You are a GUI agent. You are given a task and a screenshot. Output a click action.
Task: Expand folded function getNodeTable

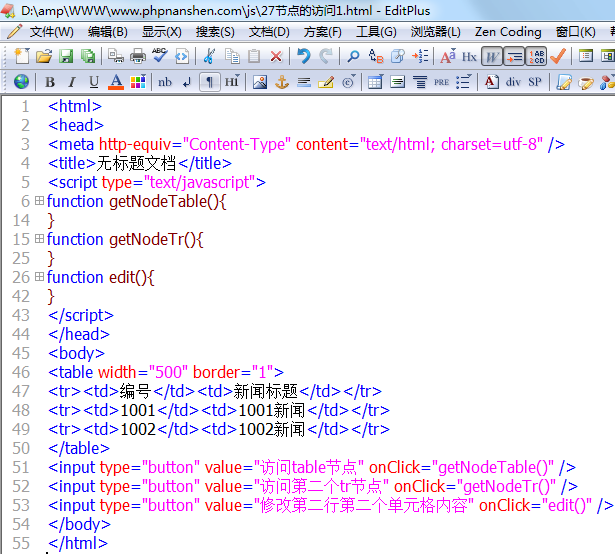(x=39, y=201)
